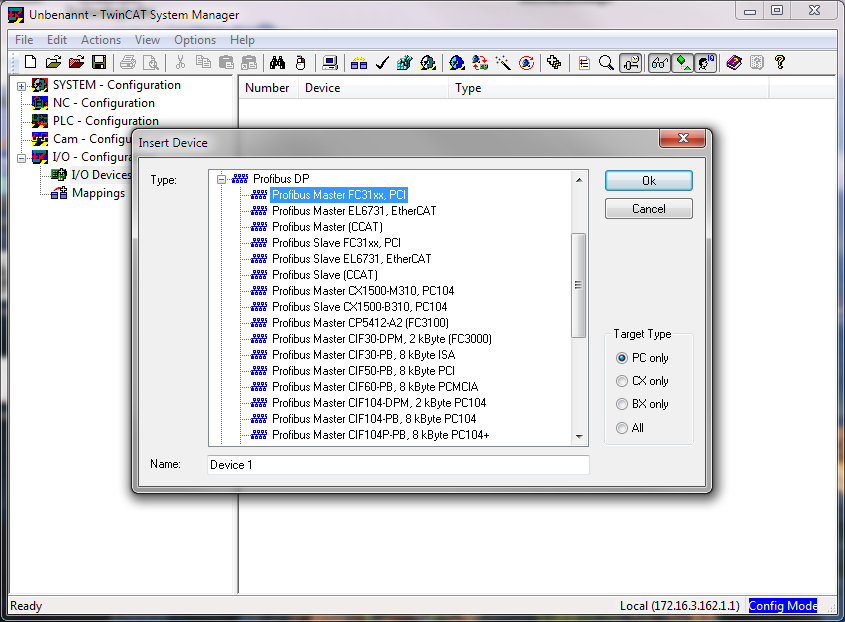The height and width of the screenshot is (622, 845).
Task: Click the yellow question mark help icon
Action: click(779, 63)
